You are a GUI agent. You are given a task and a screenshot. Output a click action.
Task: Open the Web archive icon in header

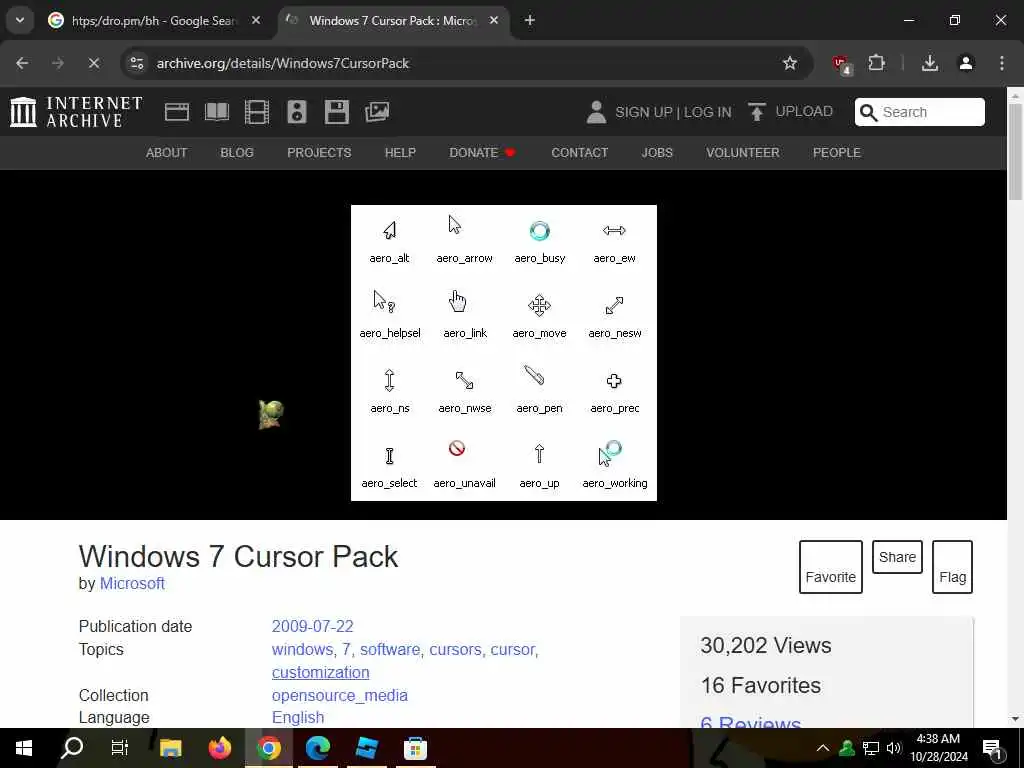[x=176, y=112]
